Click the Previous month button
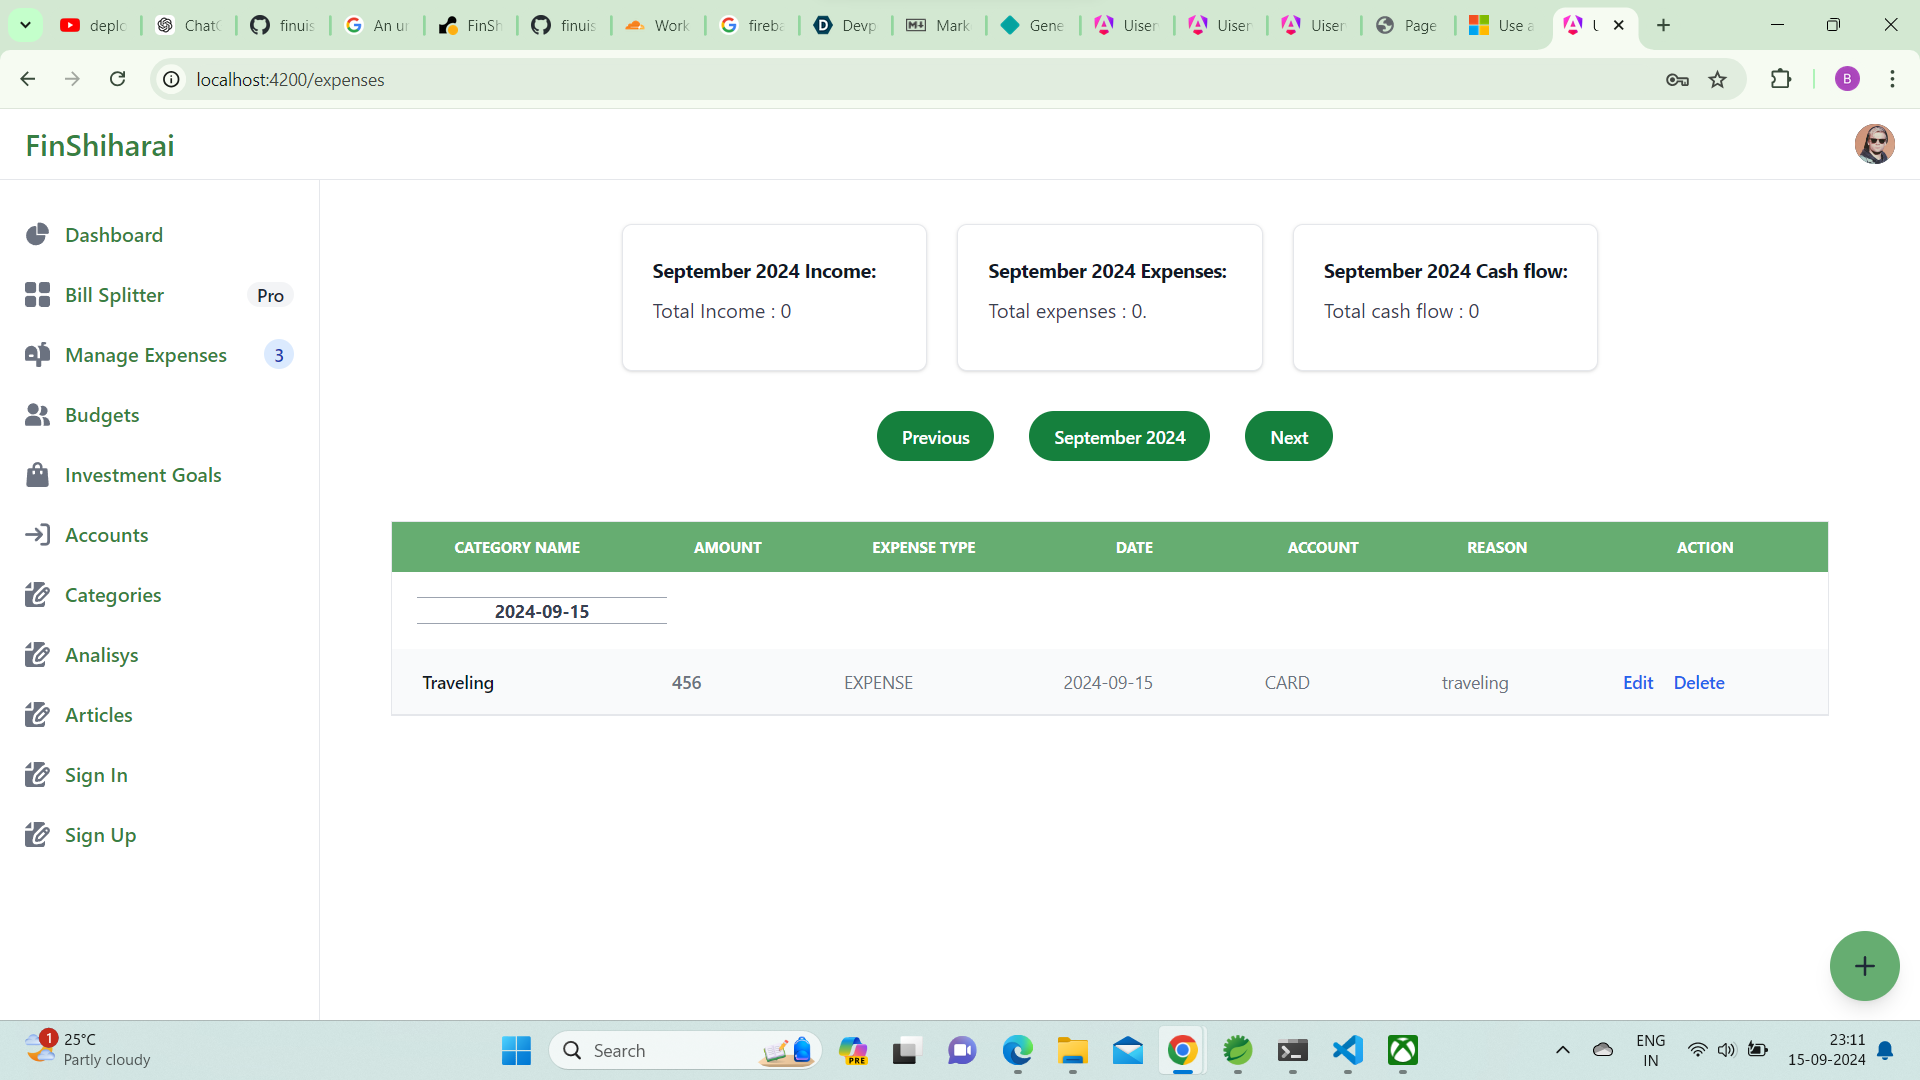This screenshot has height=1080, width=1920. (x=935, y=437)
